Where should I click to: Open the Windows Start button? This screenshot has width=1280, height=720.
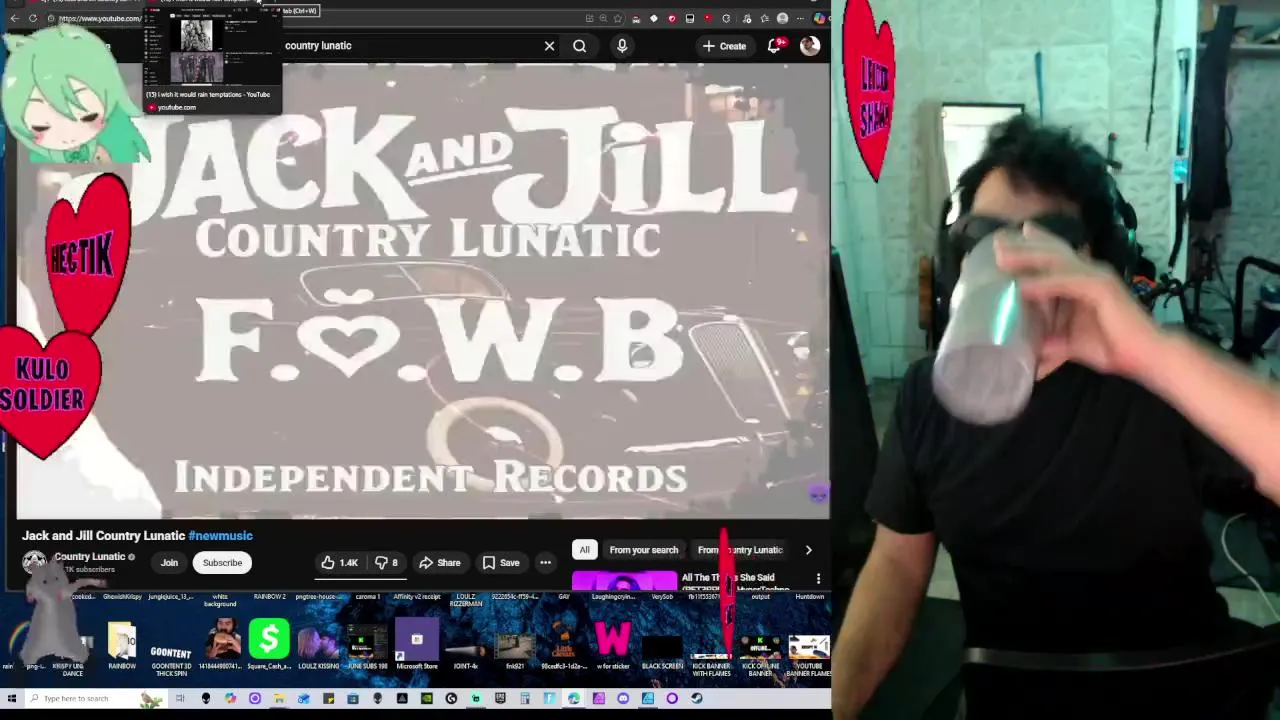[12, 698]
